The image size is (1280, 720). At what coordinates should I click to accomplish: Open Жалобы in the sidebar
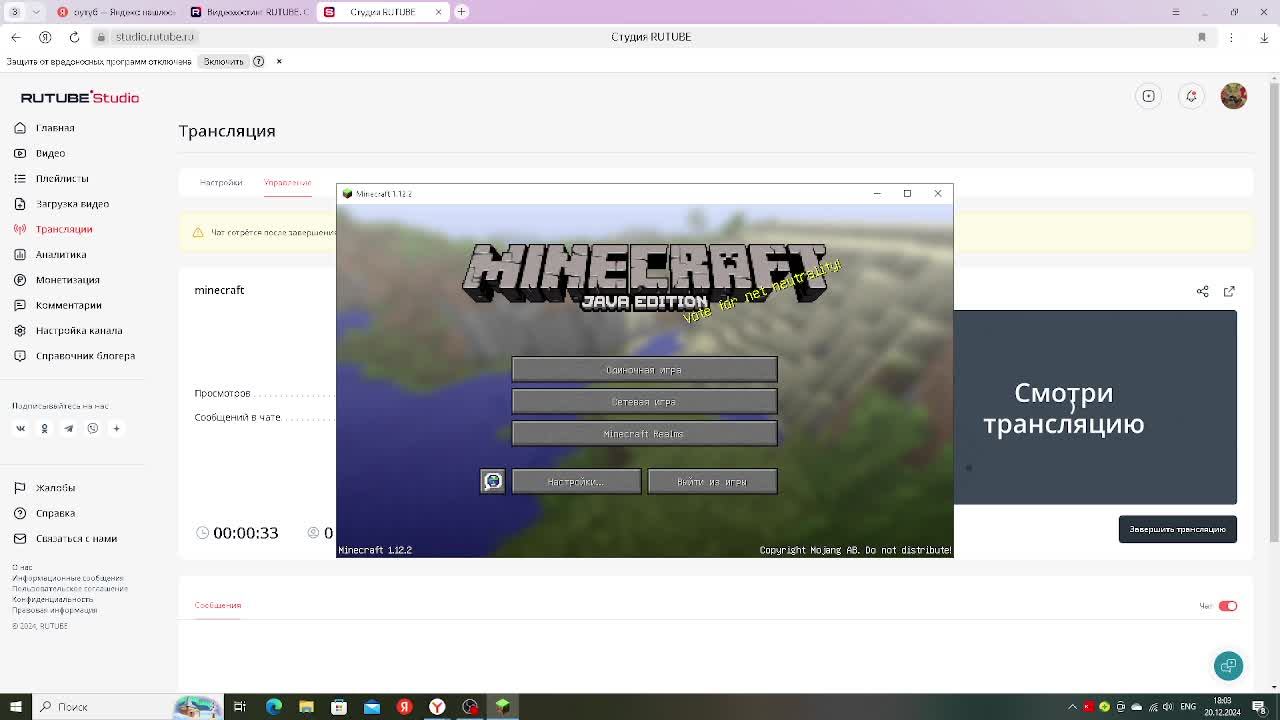(45, 488)
